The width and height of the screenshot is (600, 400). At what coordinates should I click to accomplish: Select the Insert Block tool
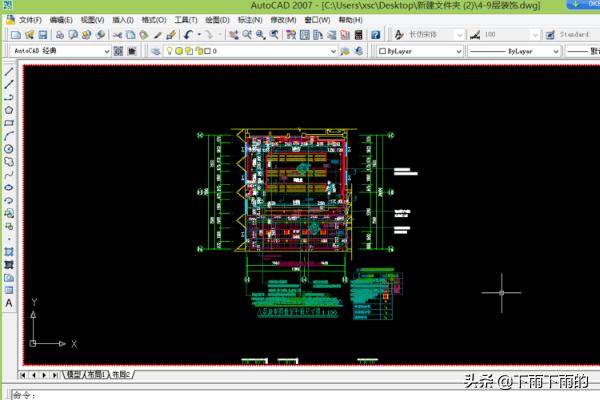(9, 213)
